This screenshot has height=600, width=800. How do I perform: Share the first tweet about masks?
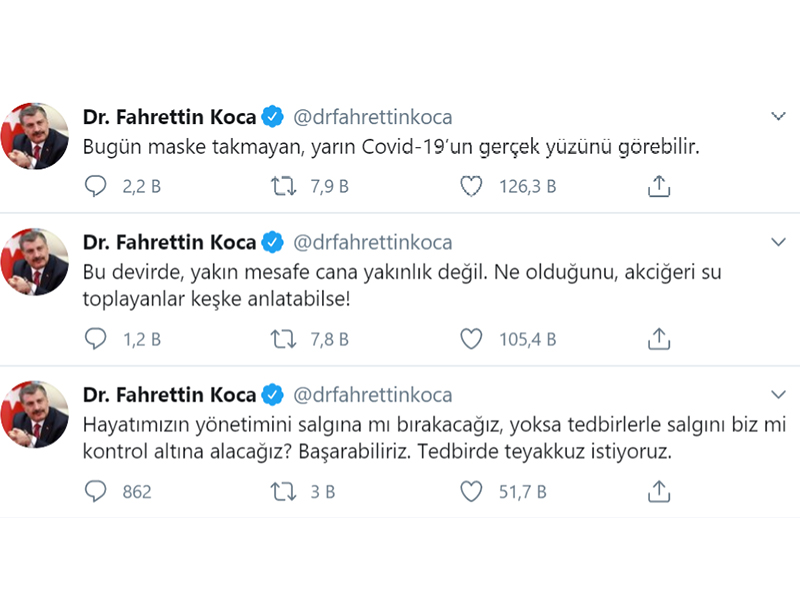658,186
